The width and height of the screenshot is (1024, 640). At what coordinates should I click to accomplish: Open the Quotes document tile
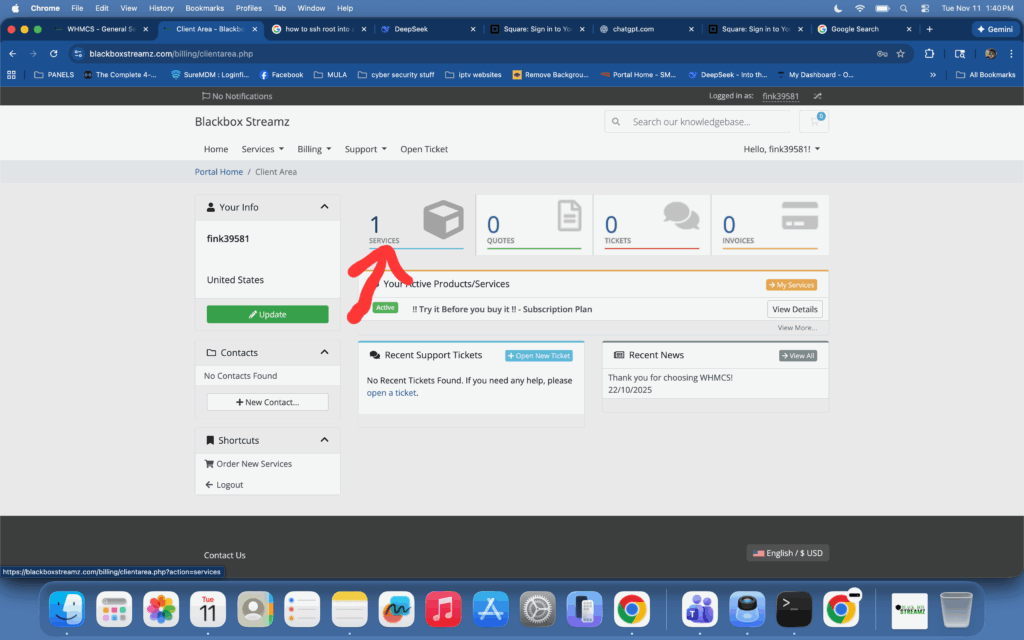[534, 222]
